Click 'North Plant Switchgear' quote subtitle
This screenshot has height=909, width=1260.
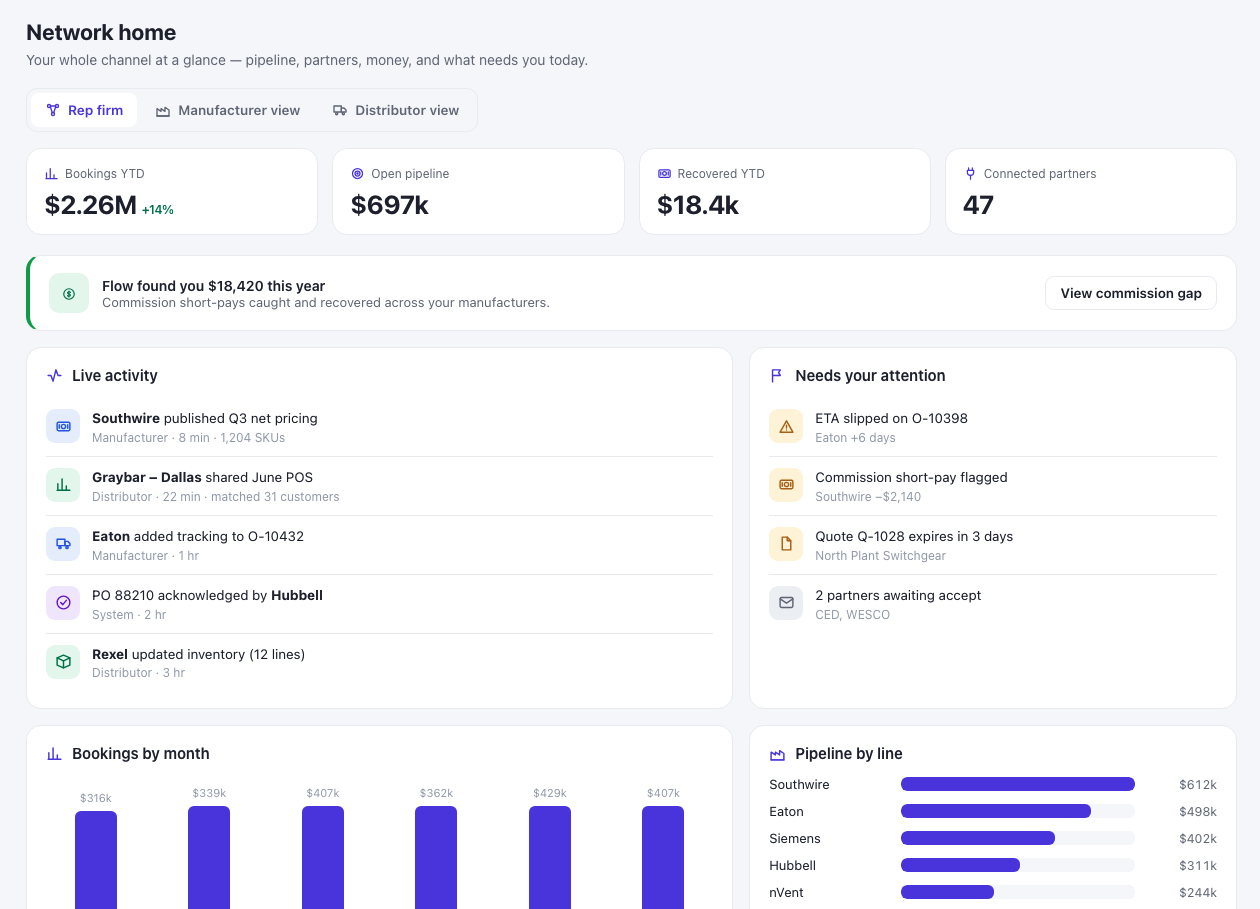[x=881, y=555]
